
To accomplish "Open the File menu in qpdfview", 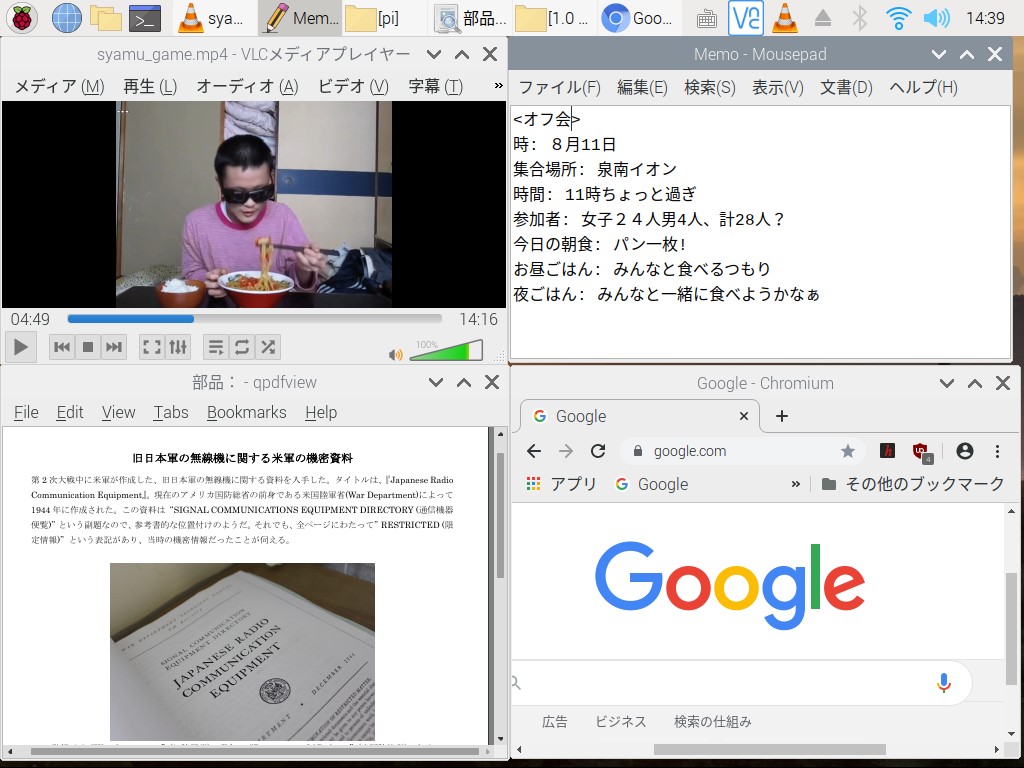I will pos(26,413).
